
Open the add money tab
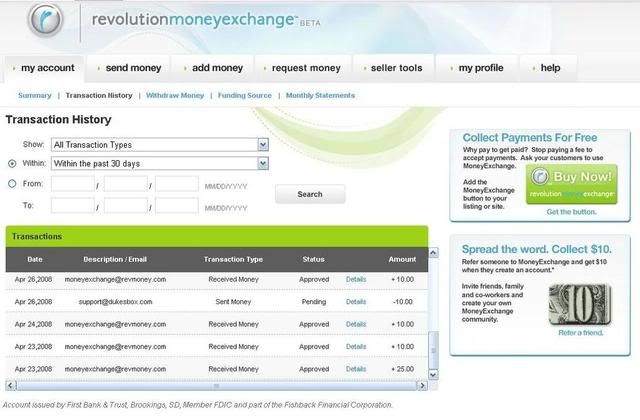click(212, 68)
